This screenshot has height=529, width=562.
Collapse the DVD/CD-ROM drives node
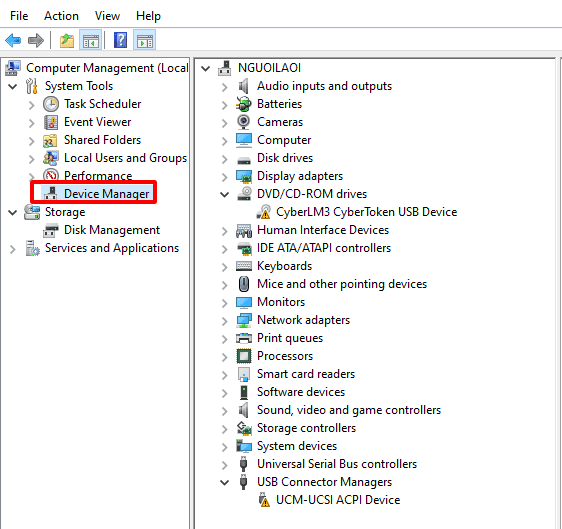coord(225,194)
